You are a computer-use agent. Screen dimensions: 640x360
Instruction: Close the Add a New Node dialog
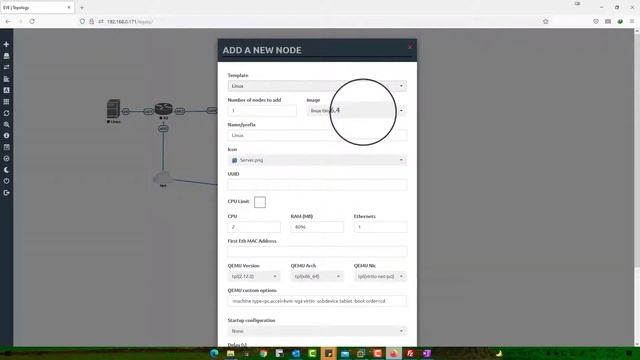(410, 47)
